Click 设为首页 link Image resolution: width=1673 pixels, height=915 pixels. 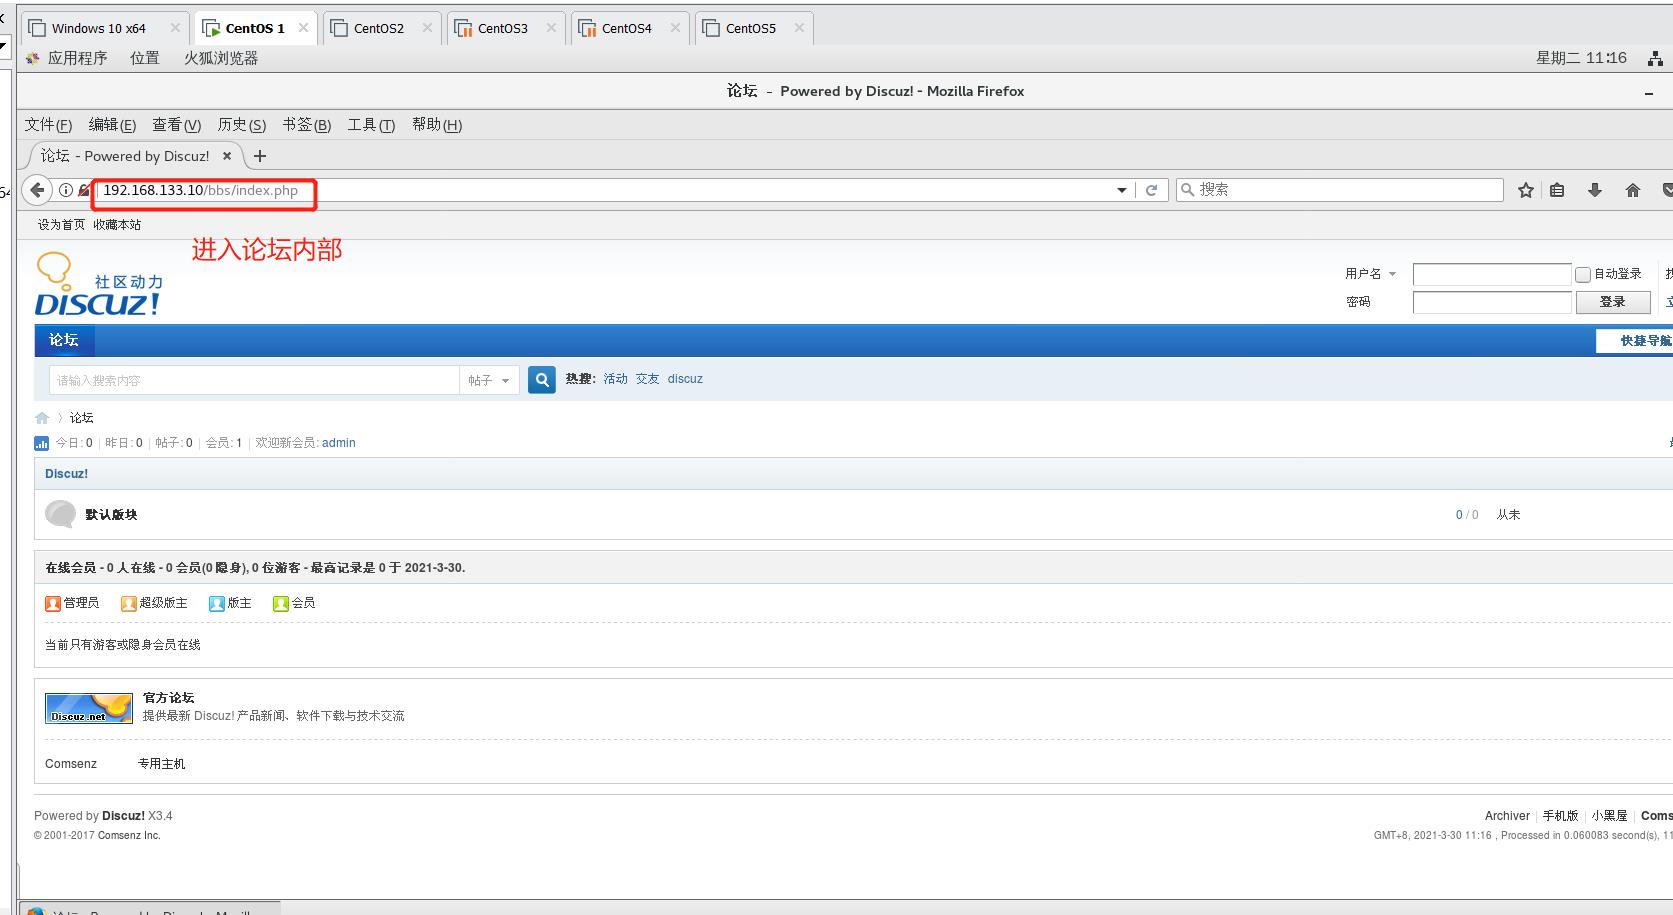[x=61, y=225]
